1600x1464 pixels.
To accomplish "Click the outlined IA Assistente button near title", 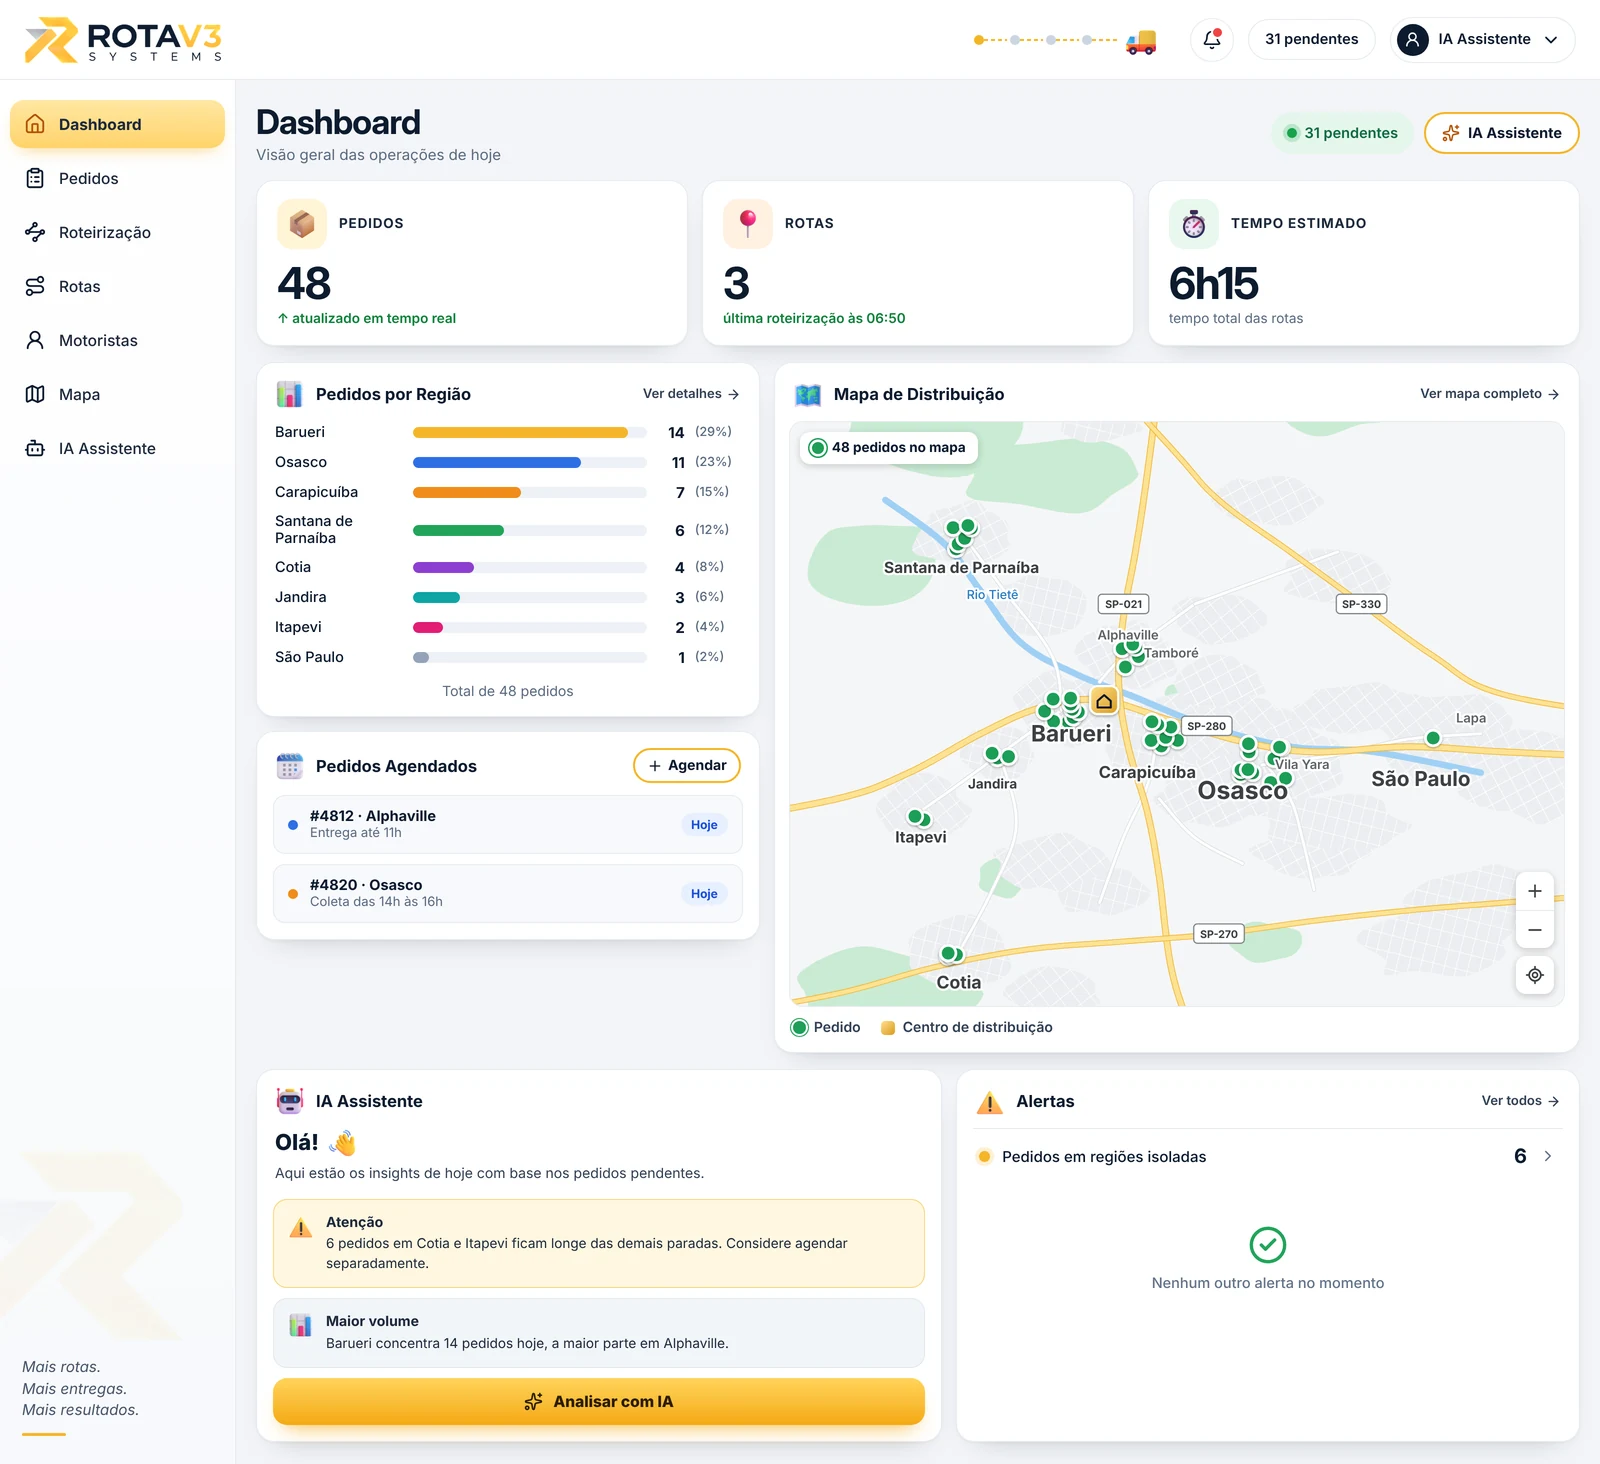I will (x=1501, y=133).
